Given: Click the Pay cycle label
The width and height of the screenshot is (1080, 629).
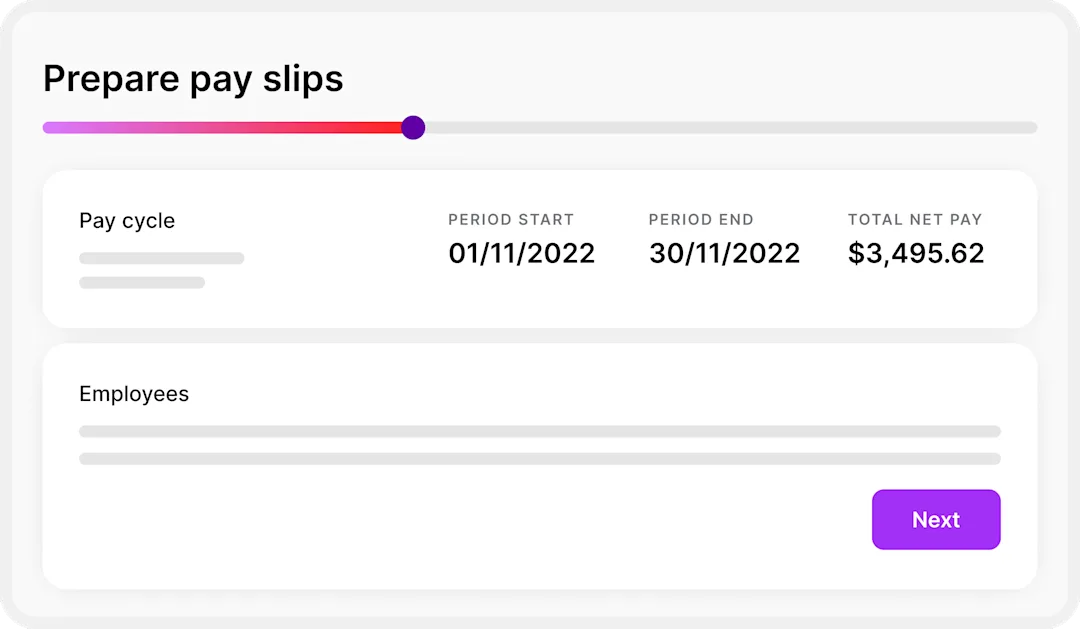Looking at the screenshot, I should [127, 220].
